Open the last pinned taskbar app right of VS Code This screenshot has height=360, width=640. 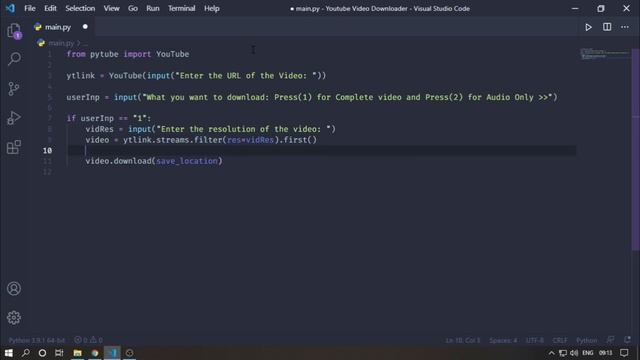pyautogui.click(x=129, y=353)
